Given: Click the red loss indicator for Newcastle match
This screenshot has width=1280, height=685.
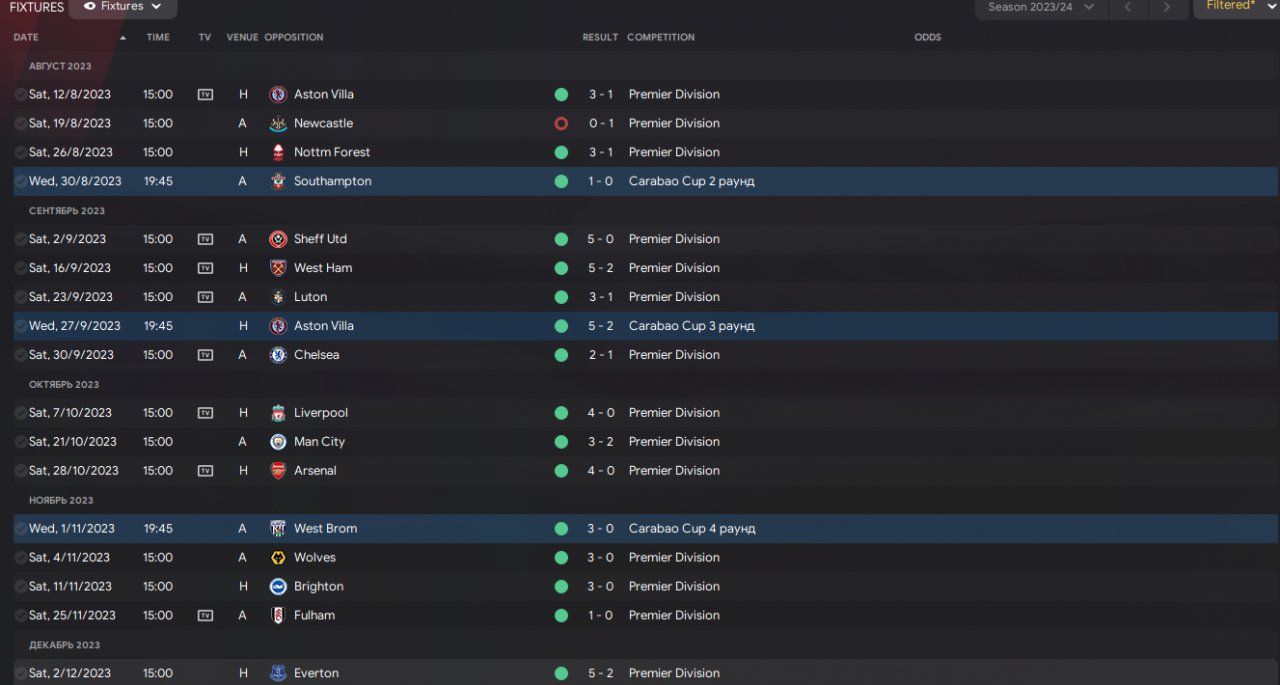Looking at the screenshot, I should click(x=561, y=123).
